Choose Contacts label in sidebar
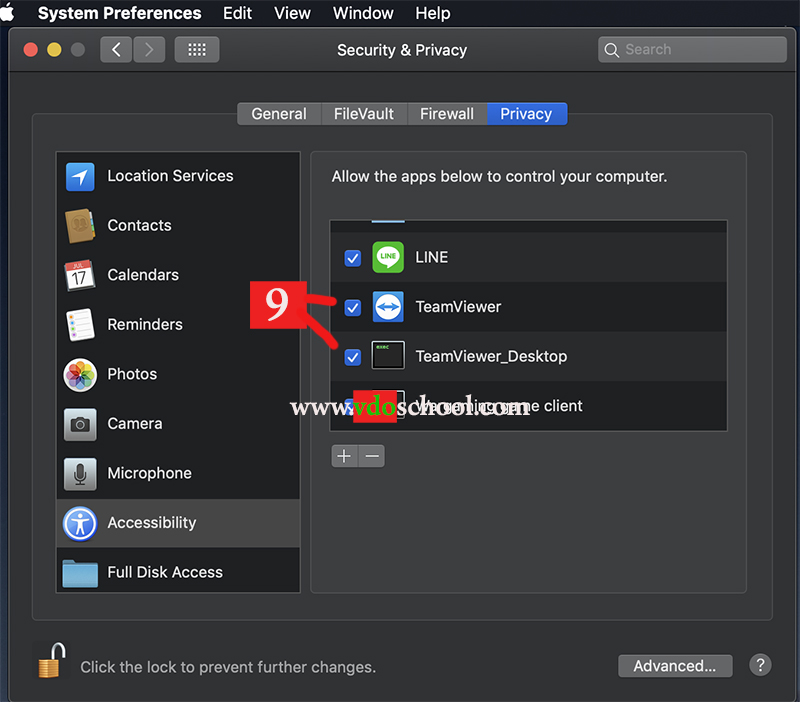 point(139,225)
